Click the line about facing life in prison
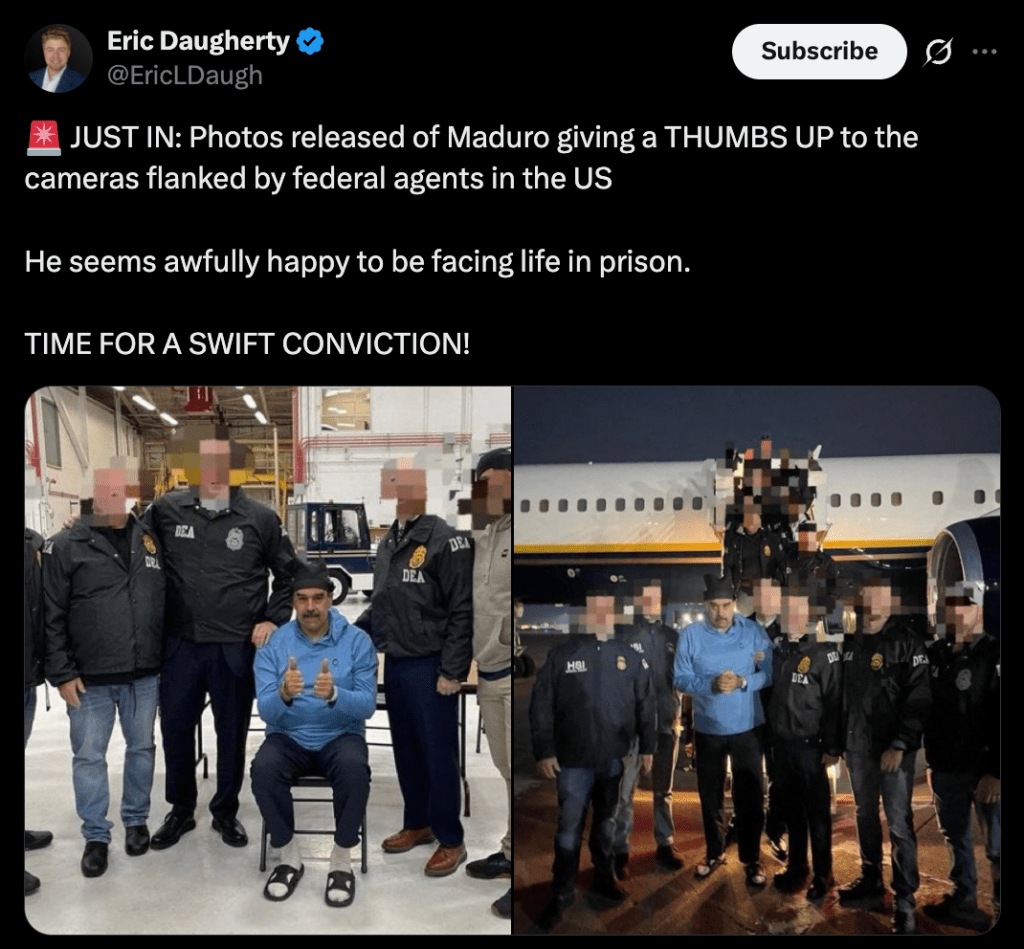Image resolution: width=1024 pixels, height=949 pixels. (357, 262)
